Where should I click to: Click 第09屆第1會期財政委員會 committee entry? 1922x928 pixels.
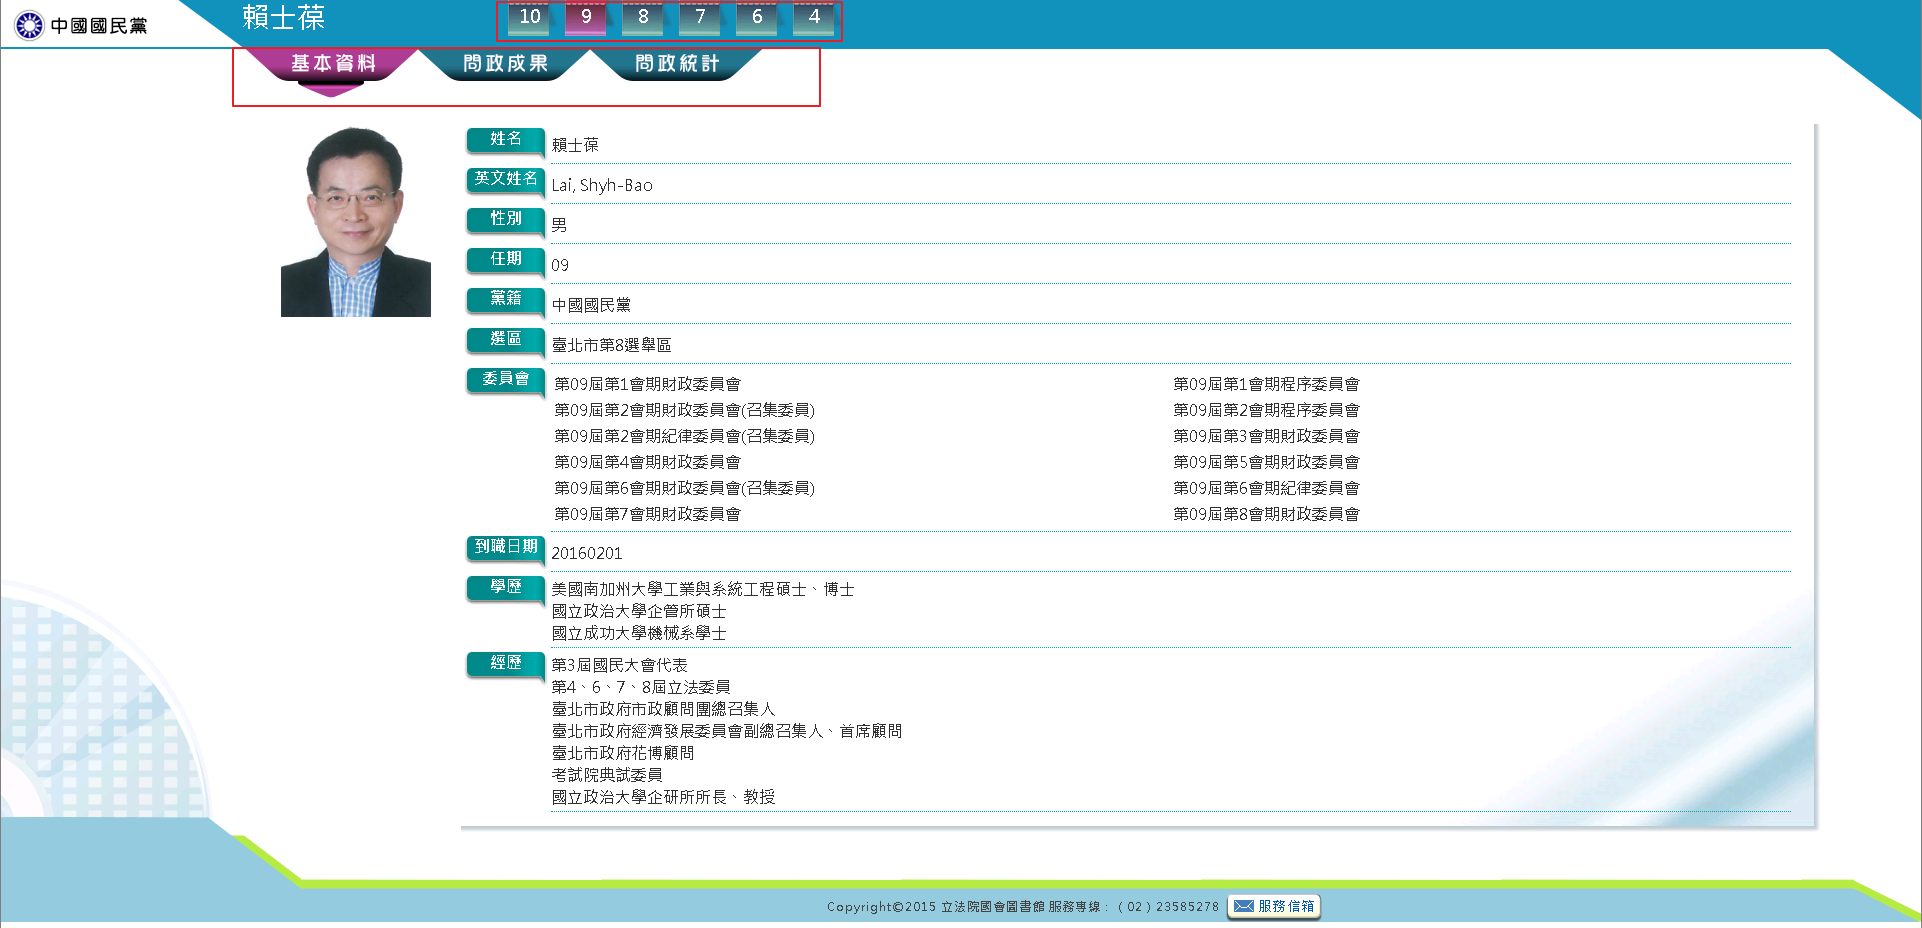tap(647, 384)
